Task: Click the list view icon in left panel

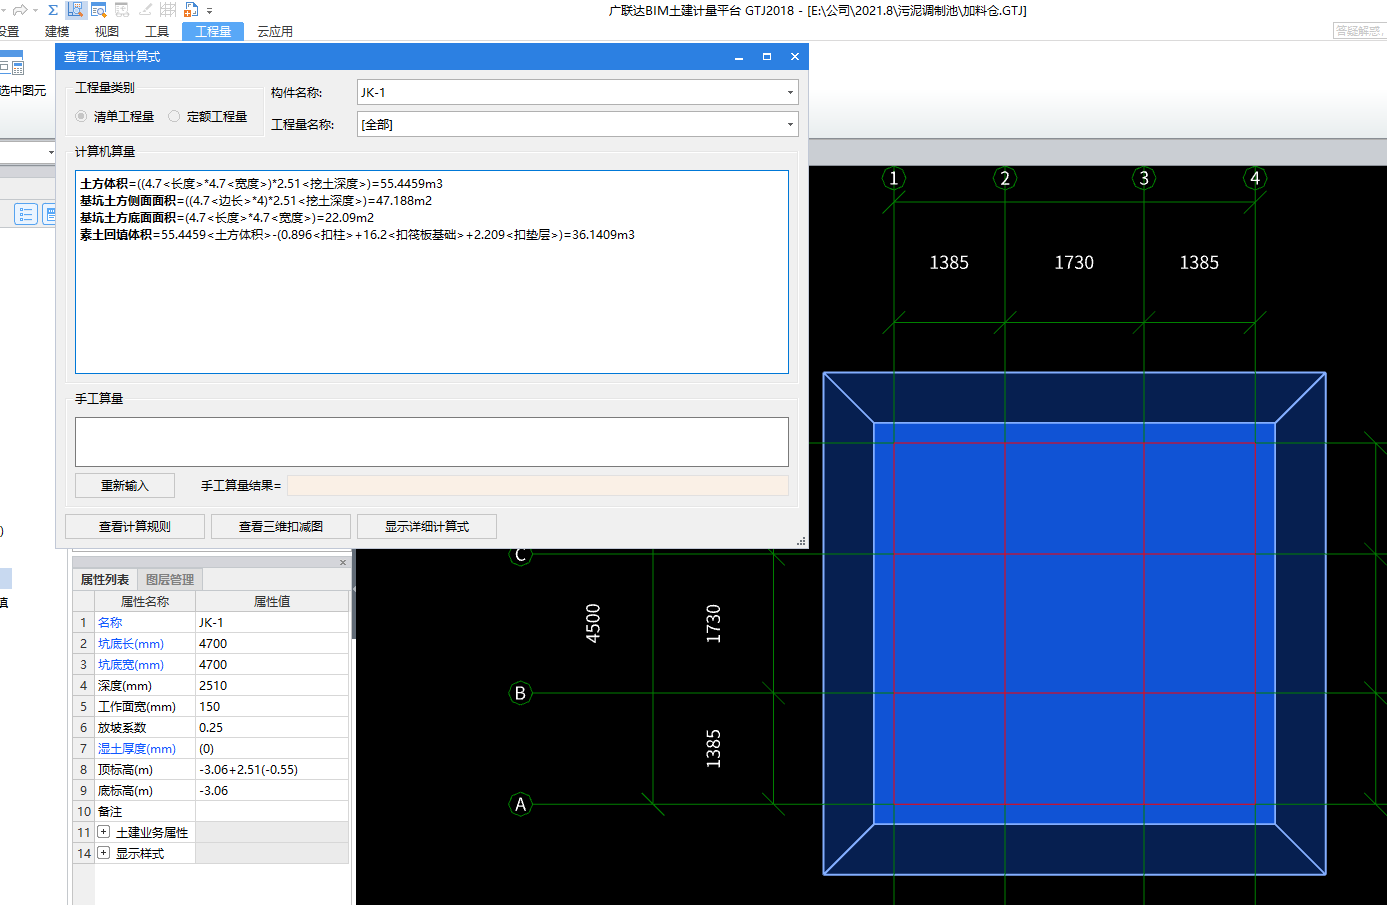Action: [x=26, y=214]
